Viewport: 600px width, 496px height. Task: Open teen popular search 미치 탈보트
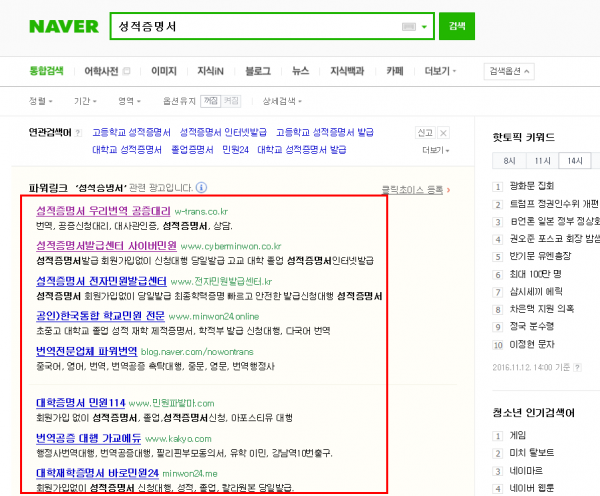click(x=532, y=453)
